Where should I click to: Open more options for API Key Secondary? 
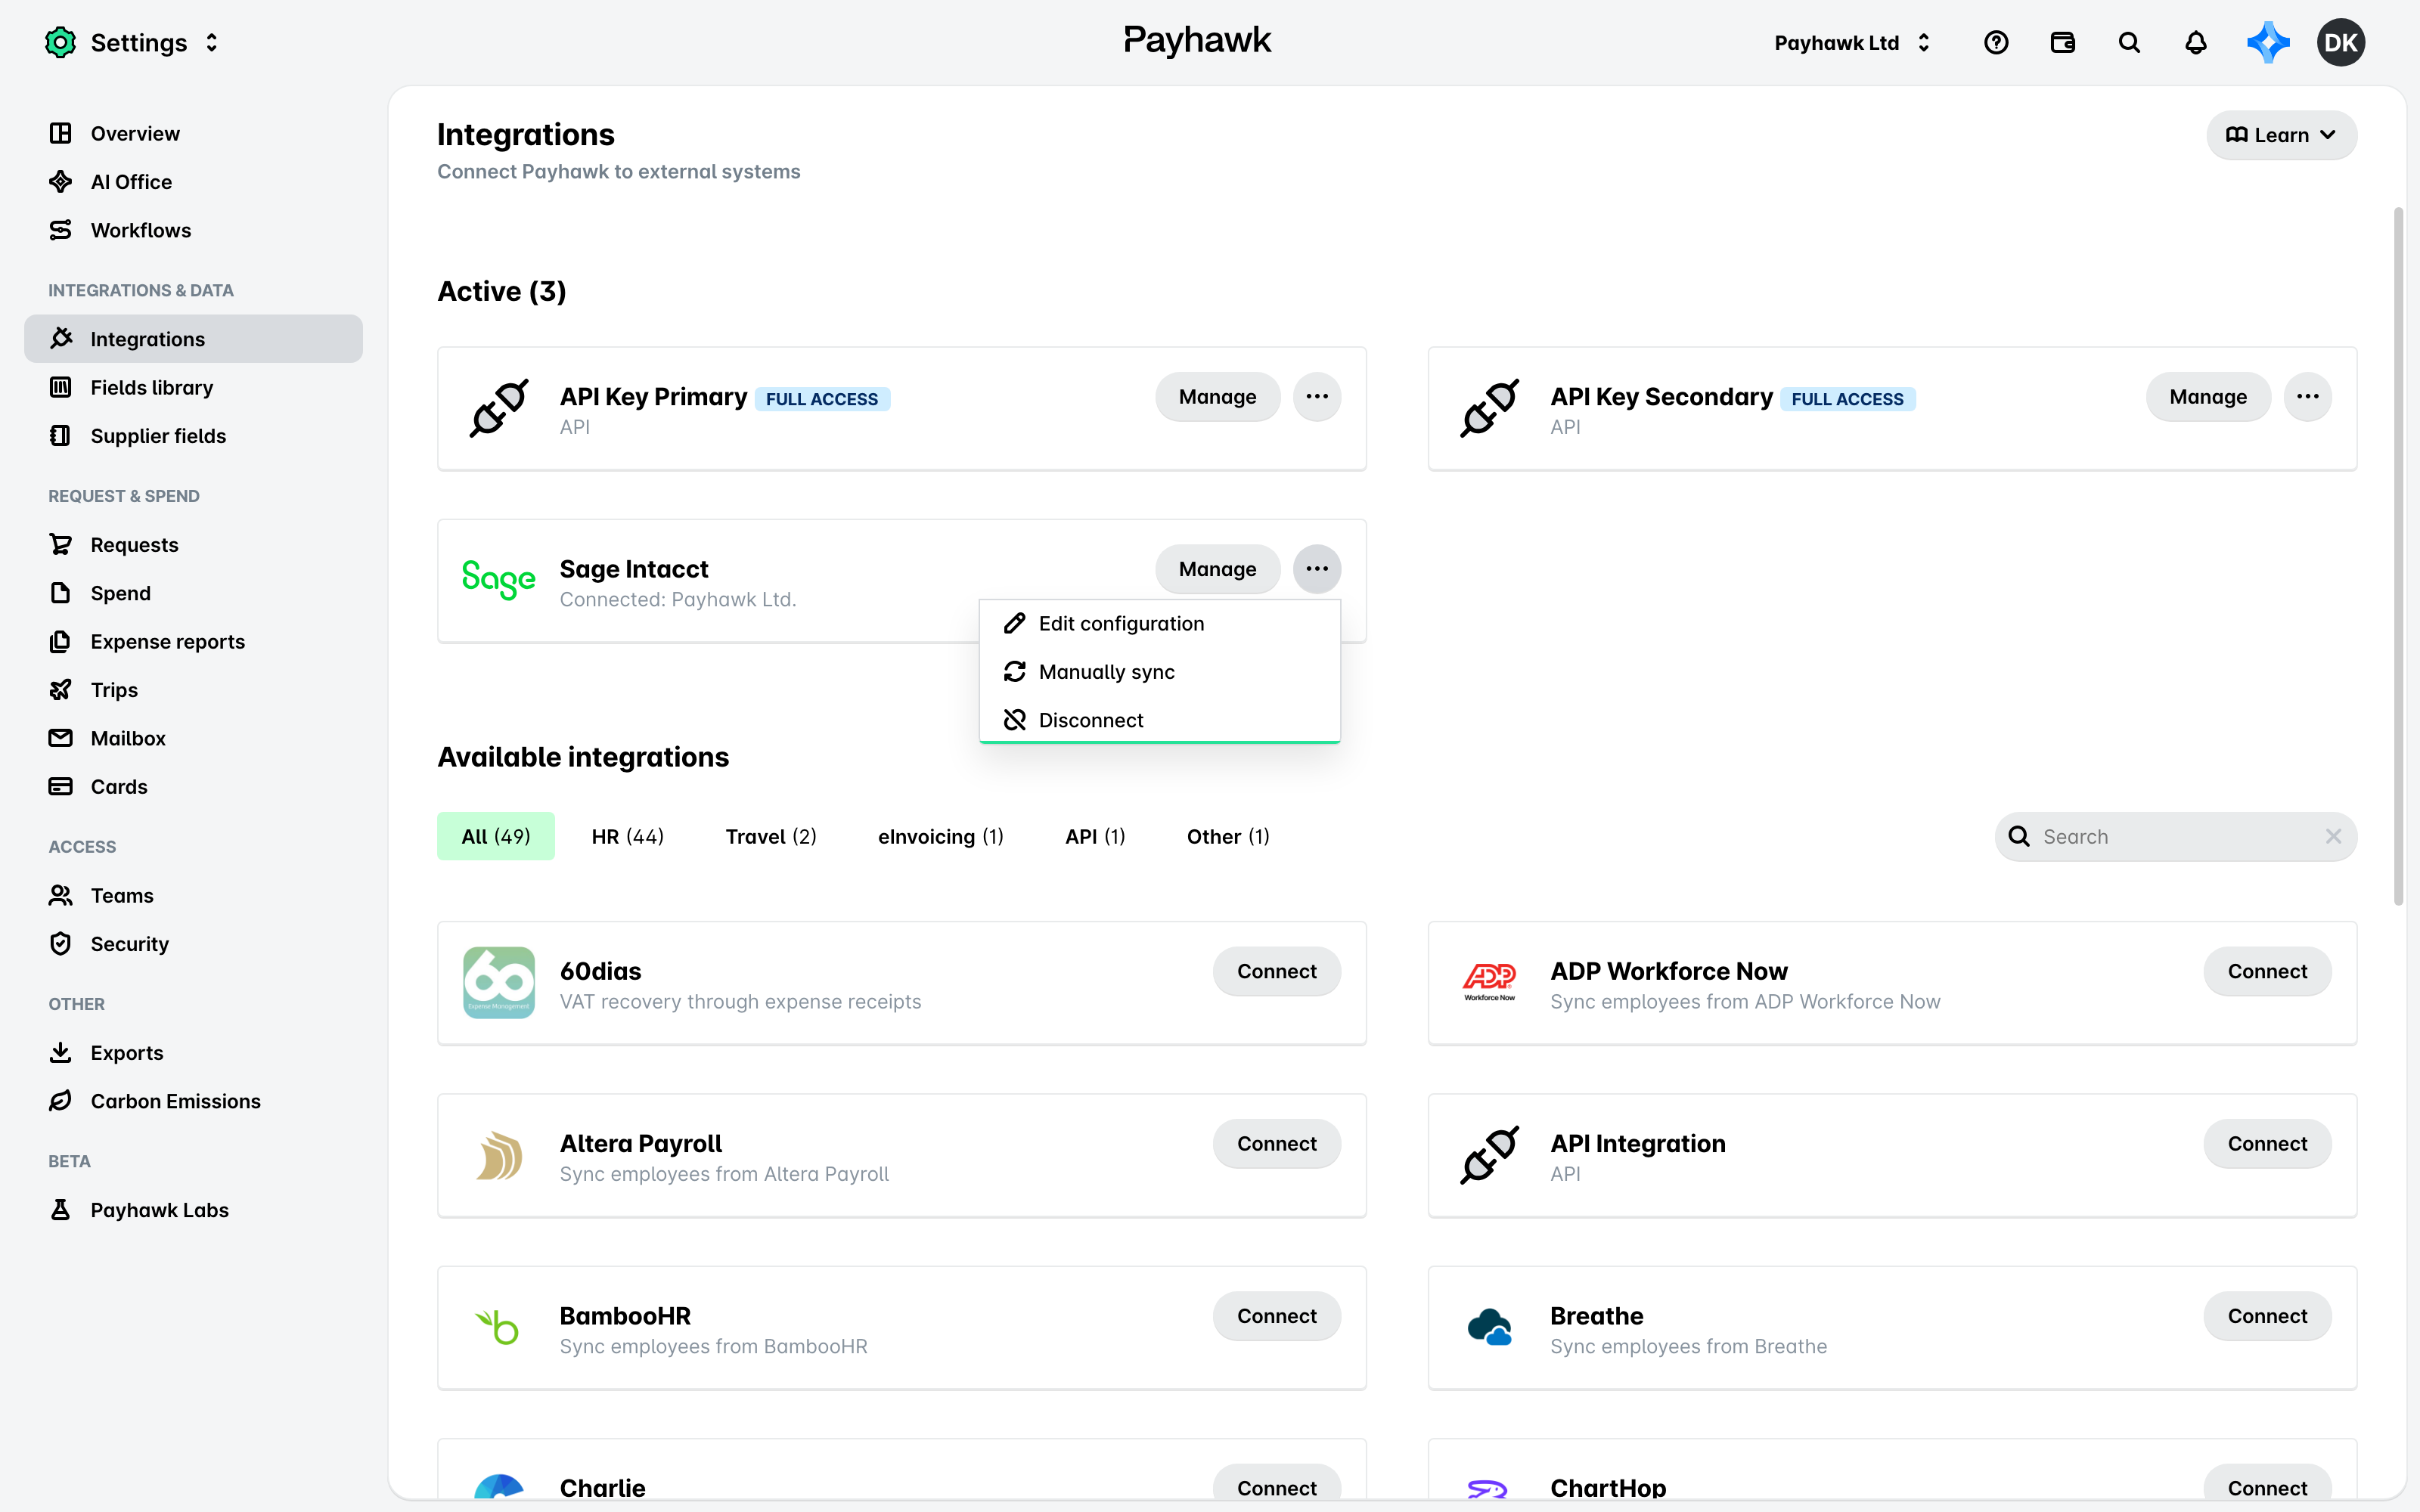click(2308, 397)
